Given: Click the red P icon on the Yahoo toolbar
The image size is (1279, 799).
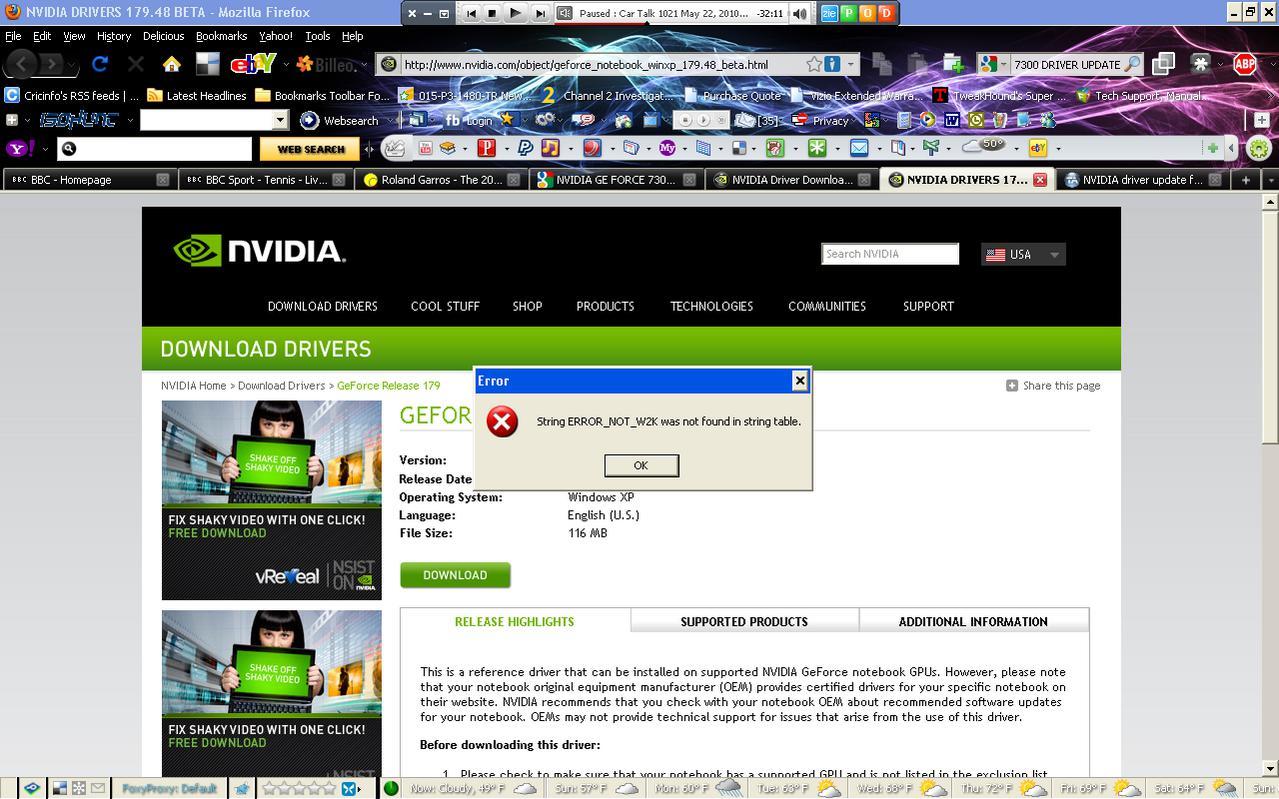Looking at the screenshot, I should coord(487,148).
